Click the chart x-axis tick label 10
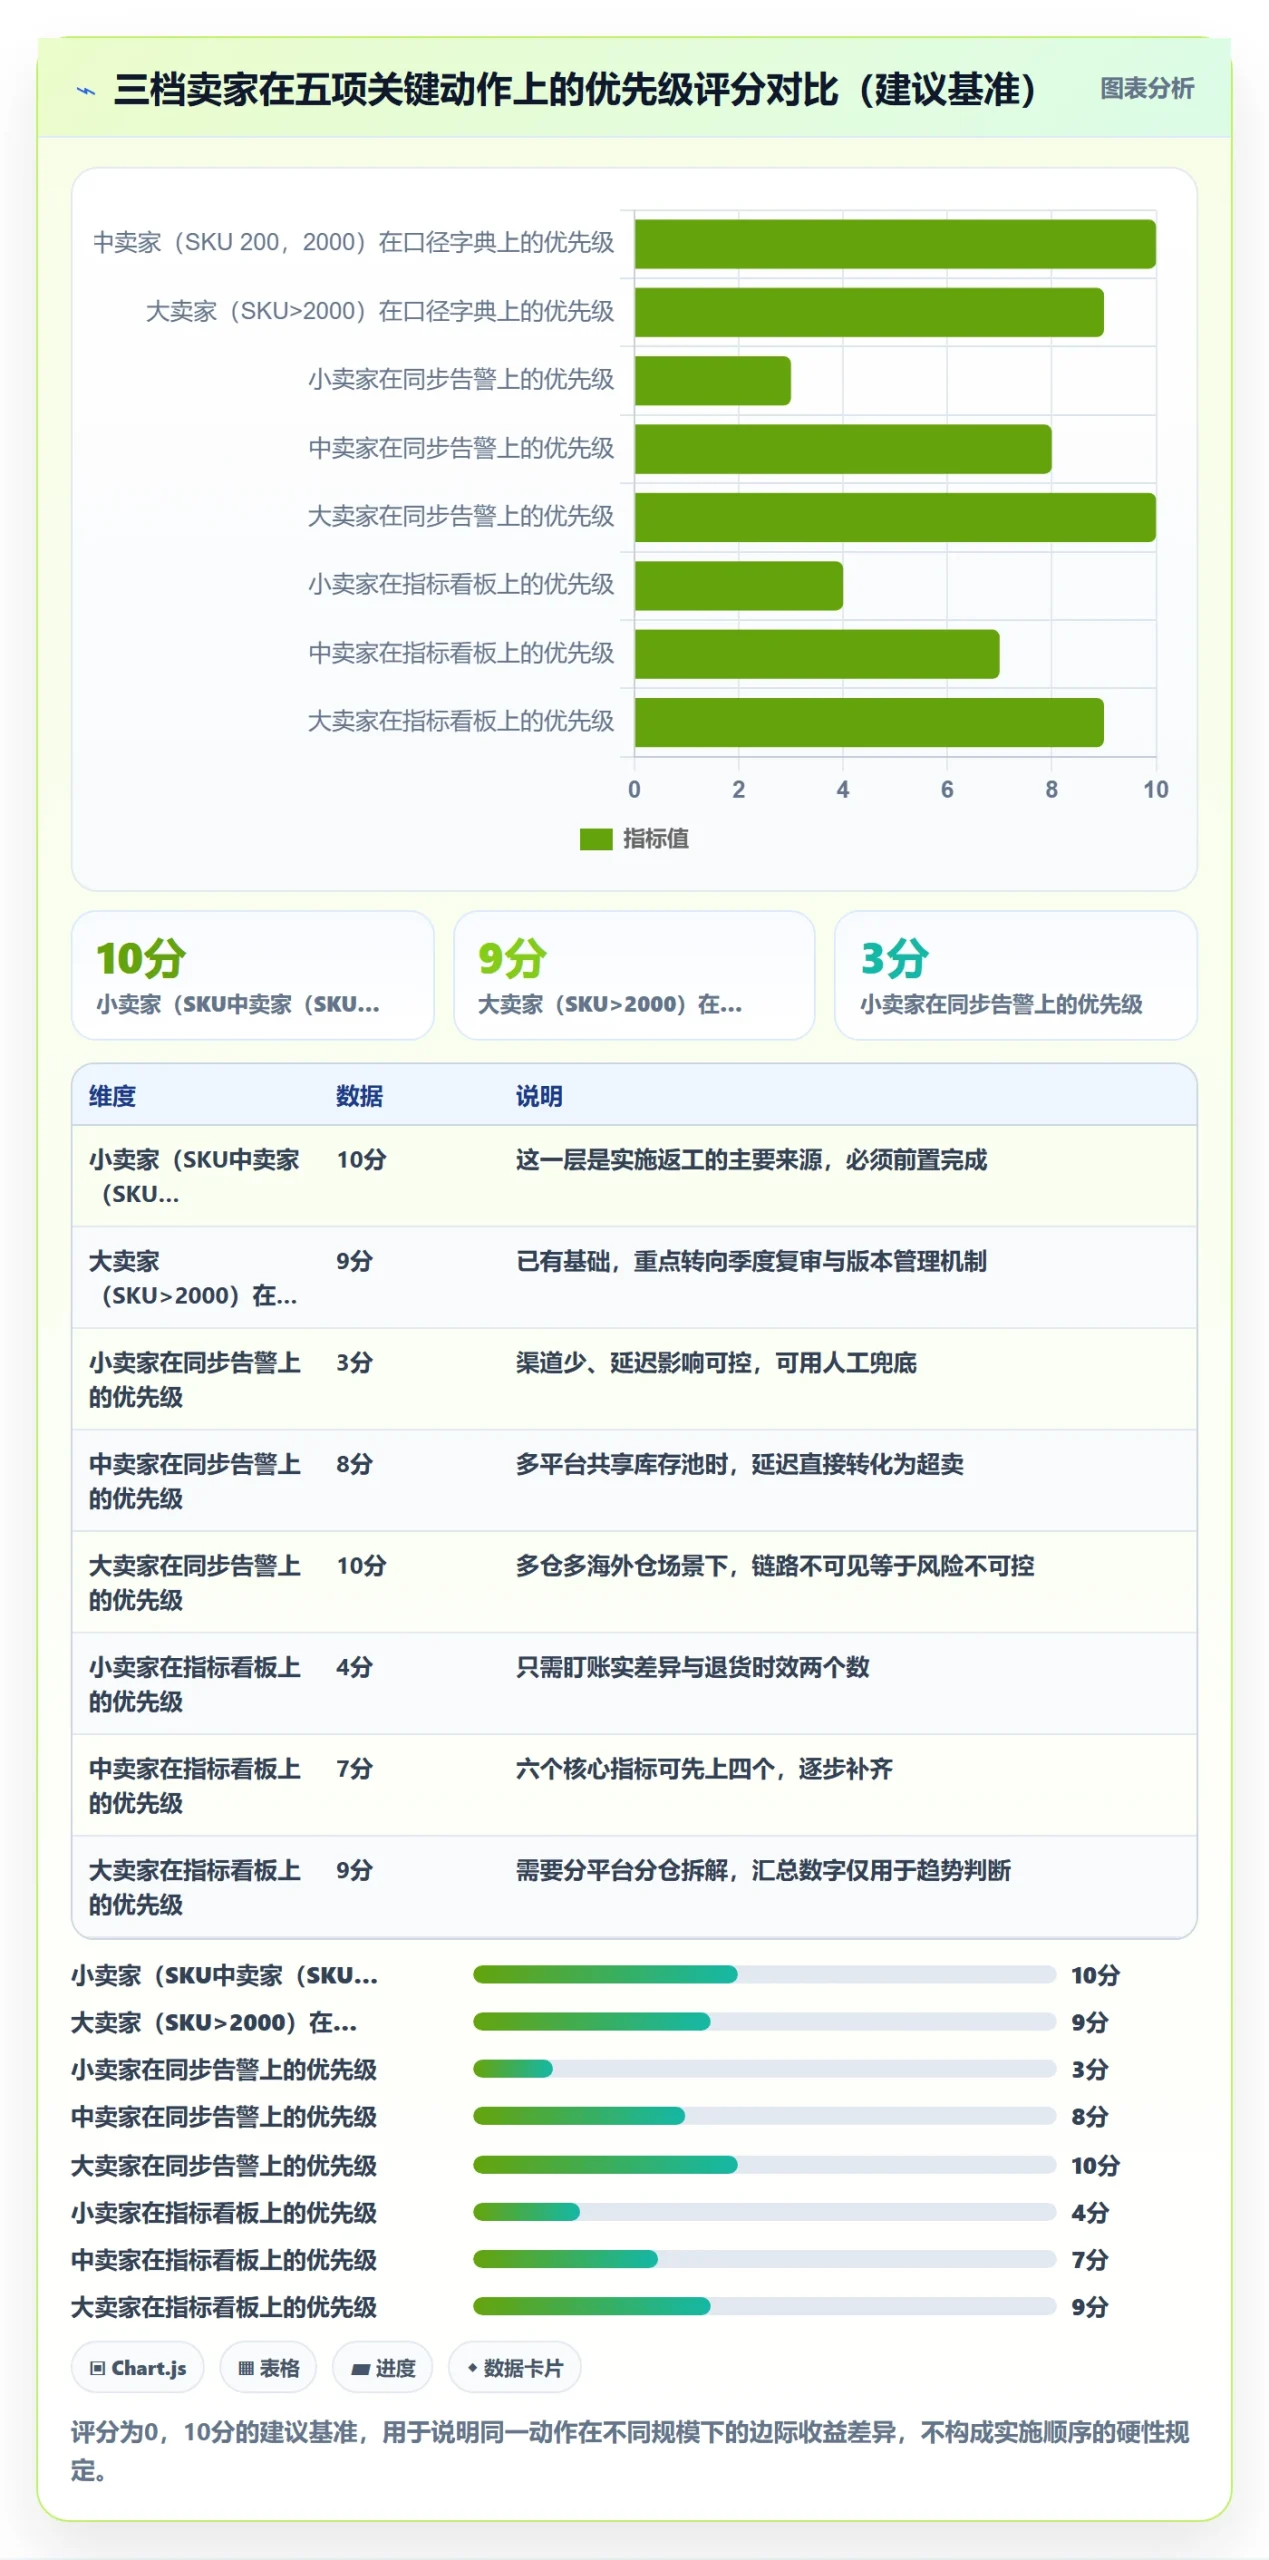The image size is (1269, 2560). [x=1155, y=790]
